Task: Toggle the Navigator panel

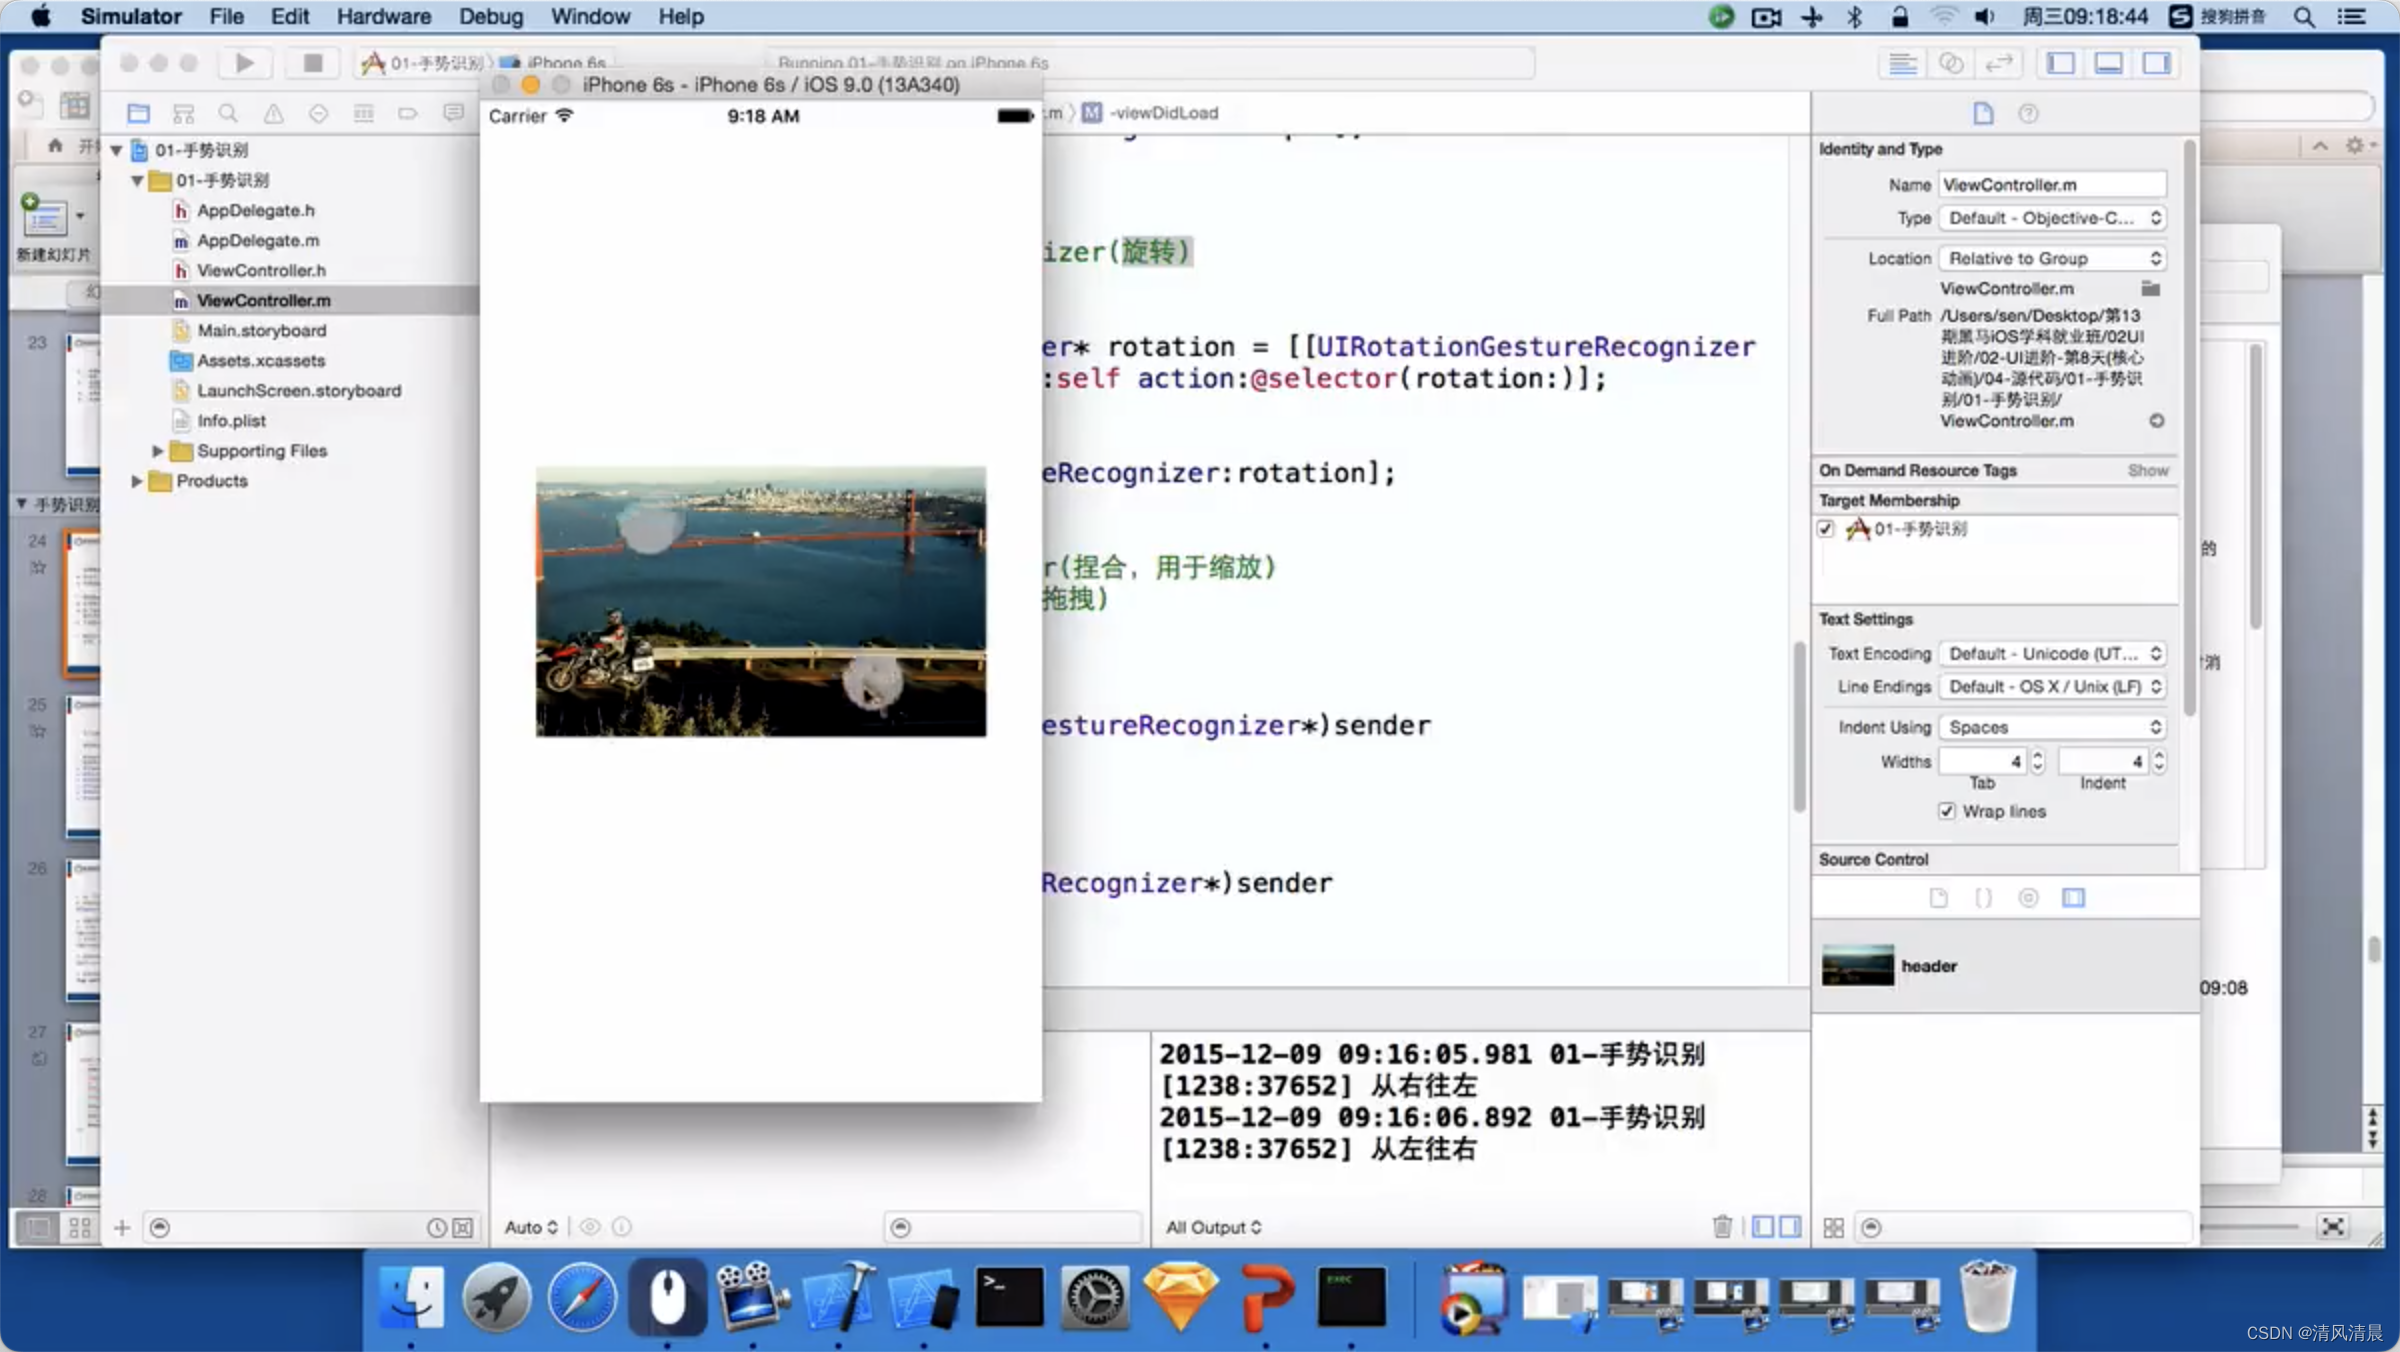Action: click(2060, 63)
